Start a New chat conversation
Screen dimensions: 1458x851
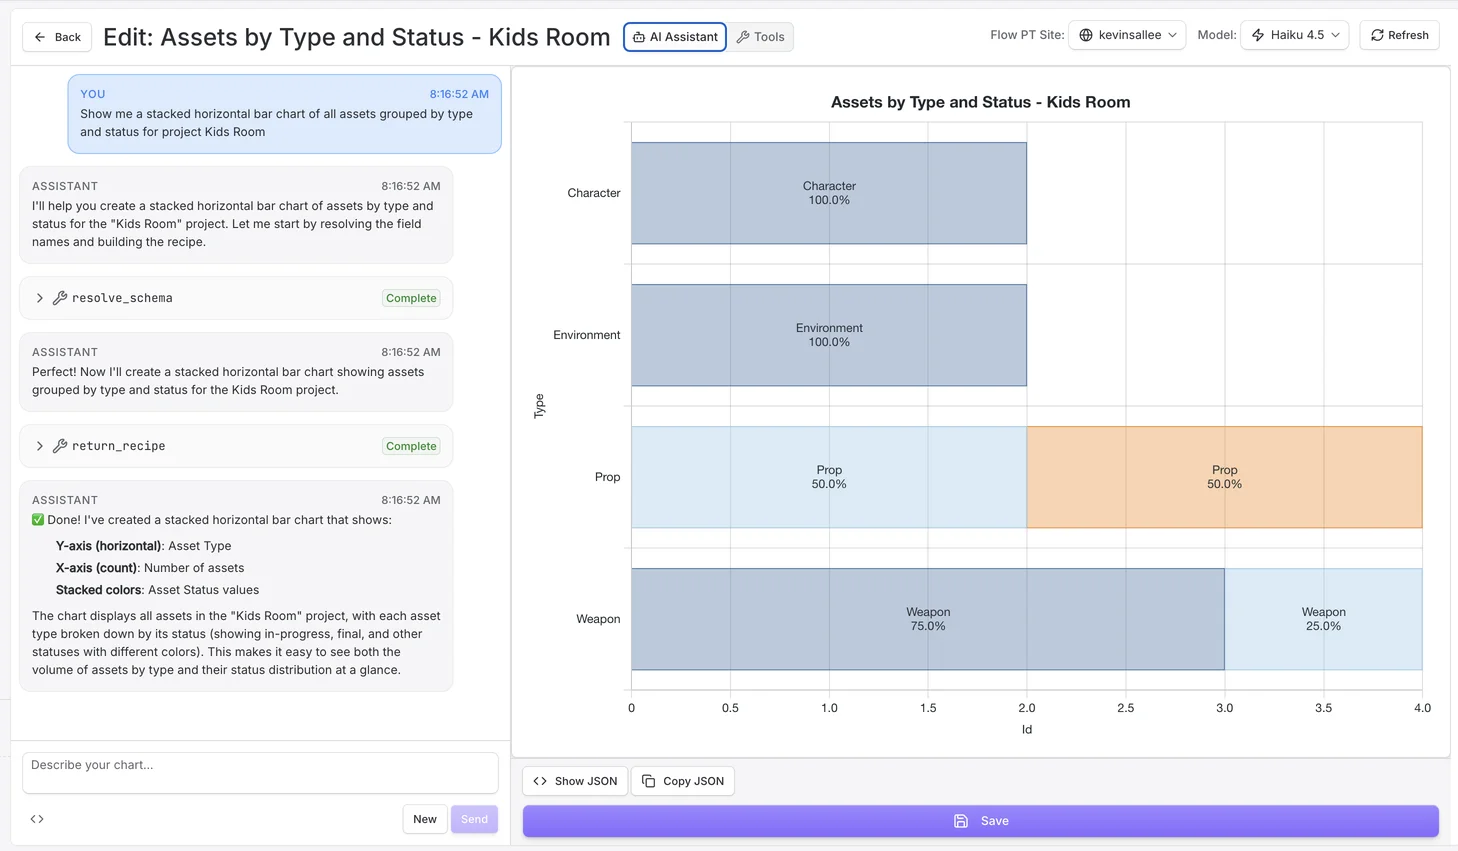425,818
